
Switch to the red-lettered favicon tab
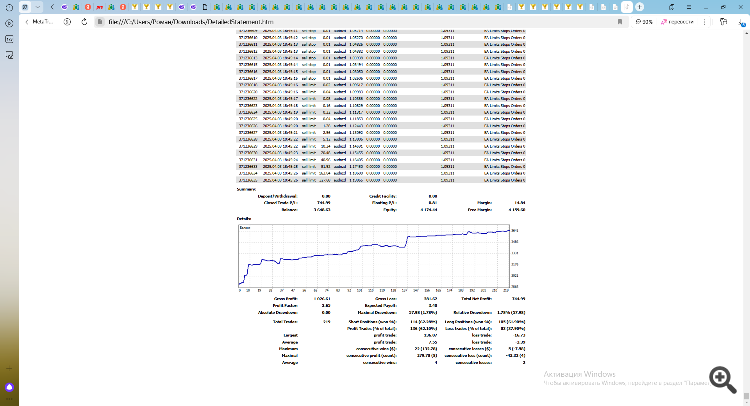click(x=99, y=7)
